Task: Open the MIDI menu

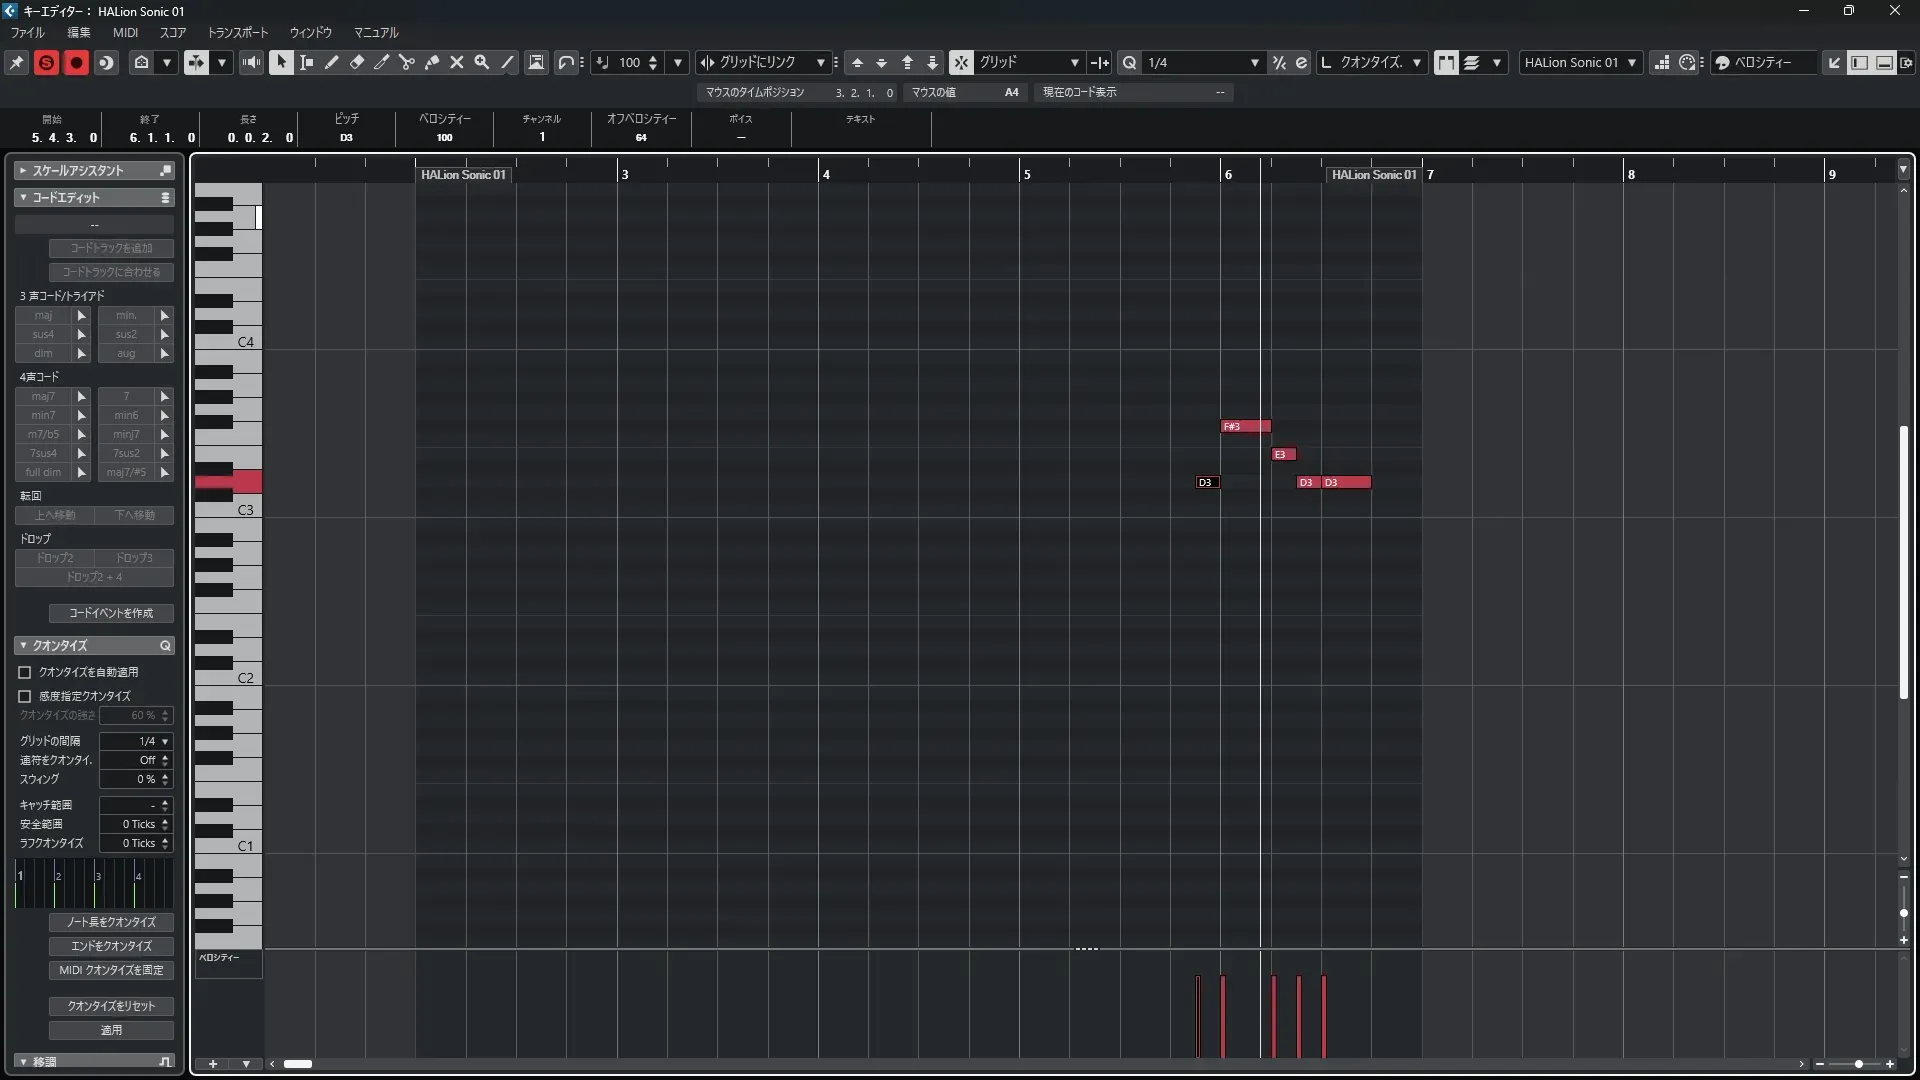Action: [125, 32]
